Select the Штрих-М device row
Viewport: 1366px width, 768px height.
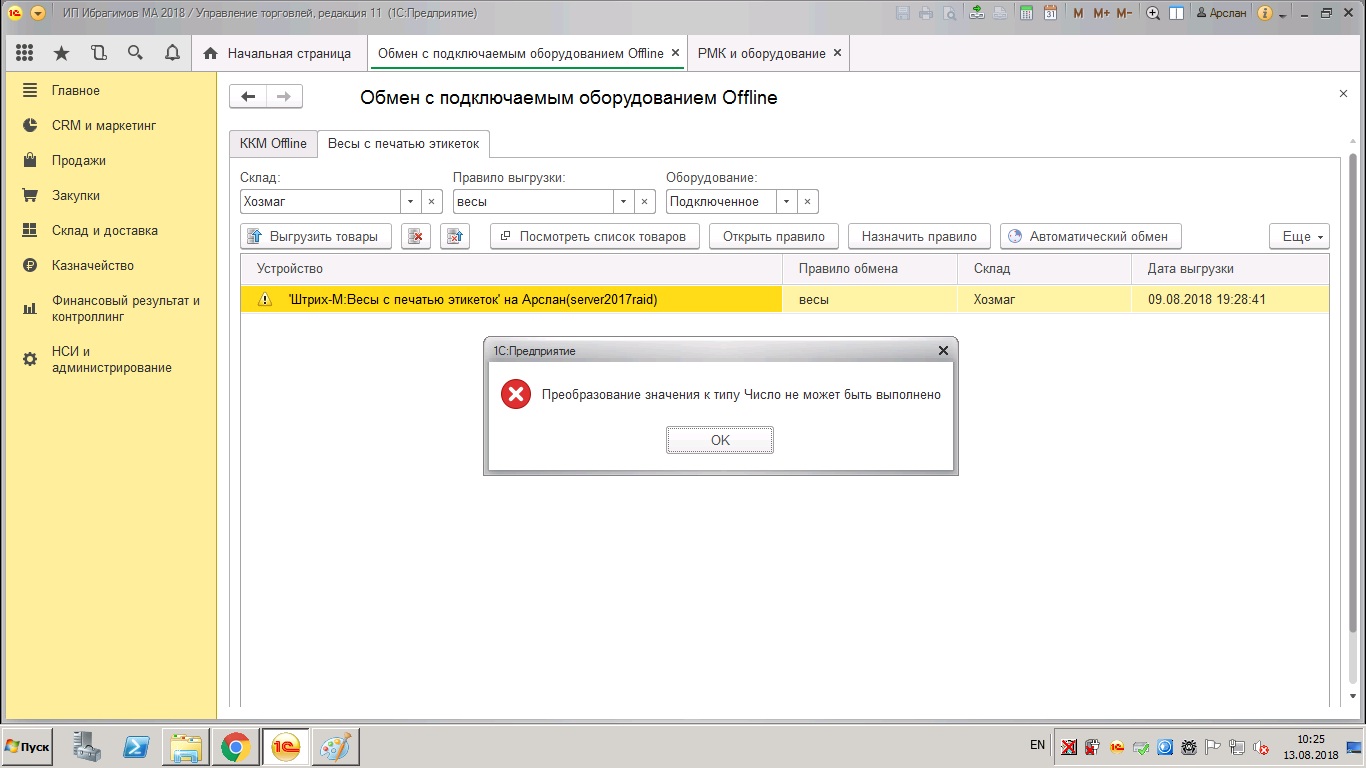pyautogui.click(x=510, y=299)
